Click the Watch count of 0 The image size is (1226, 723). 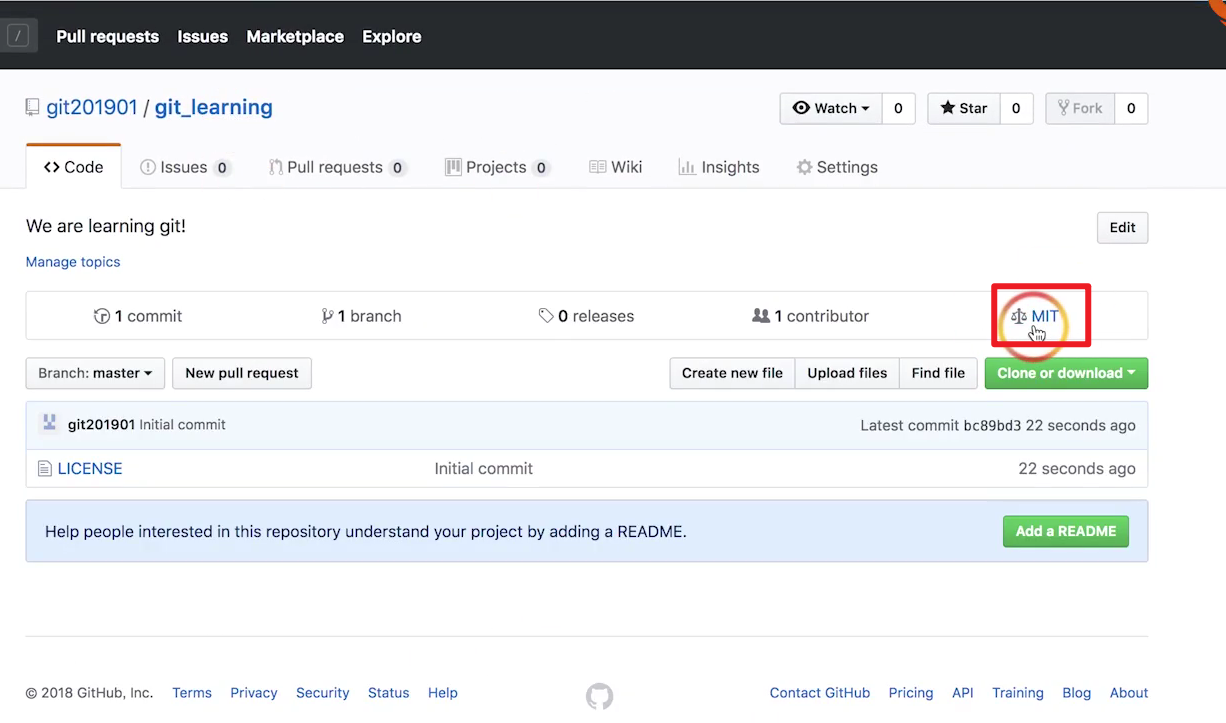tap(898, 108)
